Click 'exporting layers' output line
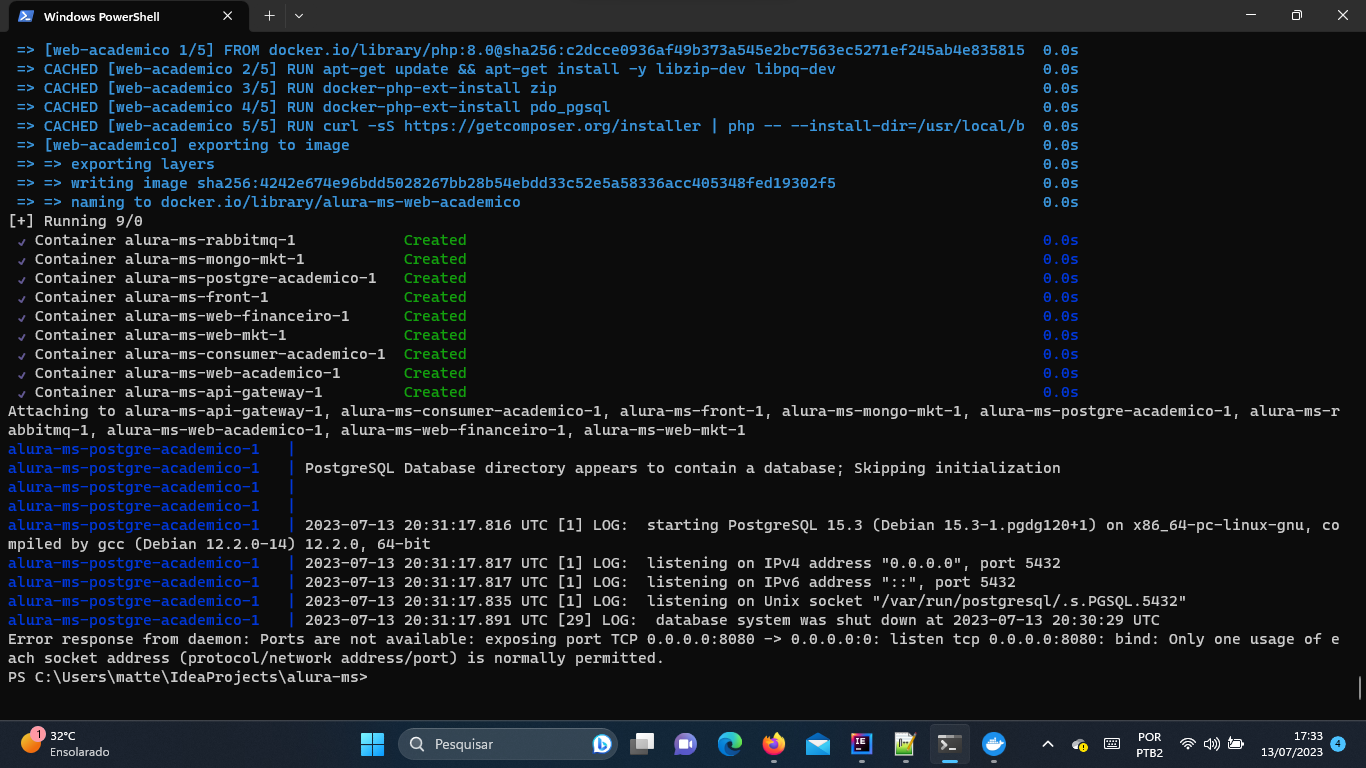1366x768 pixels. pyautogui.click(x=143, y=164)
